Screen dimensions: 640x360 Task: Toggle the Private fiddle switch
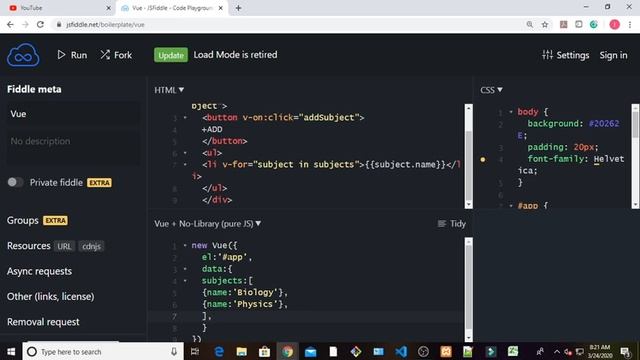coord(16,182)
